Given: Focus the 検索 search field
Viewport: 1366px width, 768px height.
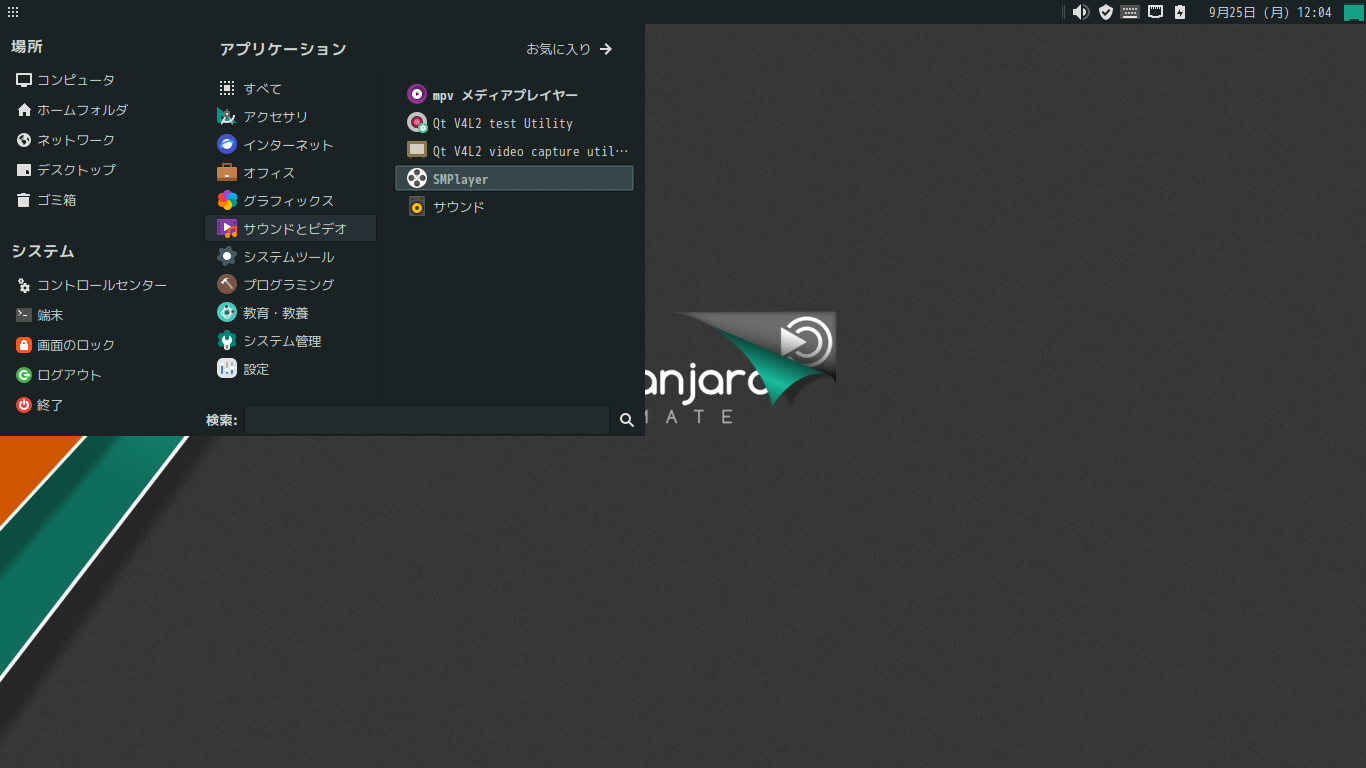Looking at the screenshot, I should tap(427, 420).
